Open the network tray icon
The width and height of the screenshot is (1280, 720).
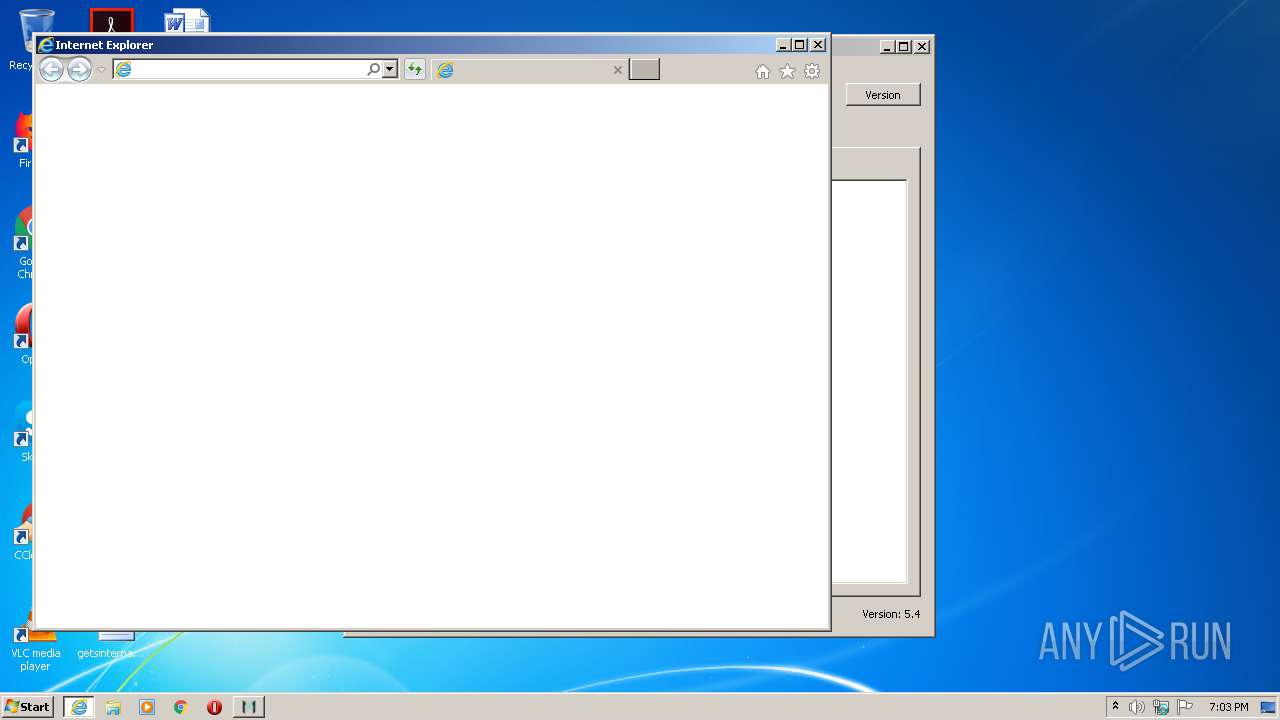[1161, 707]
